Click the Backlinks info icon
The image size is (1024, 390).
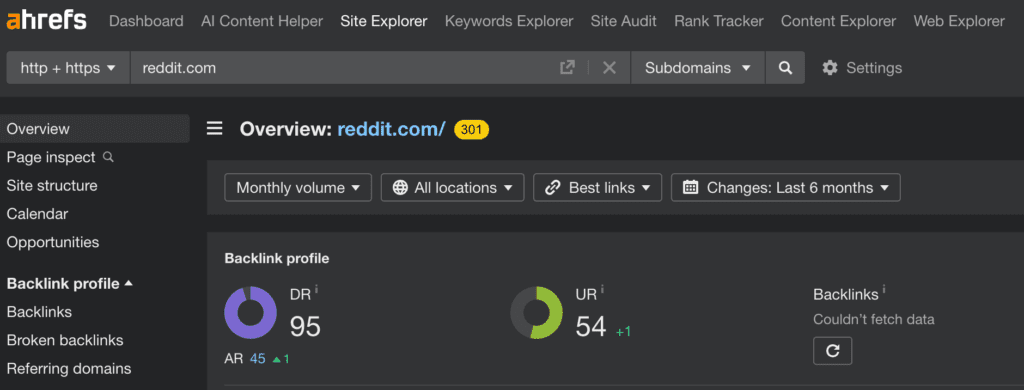click(x=884, y=289)
